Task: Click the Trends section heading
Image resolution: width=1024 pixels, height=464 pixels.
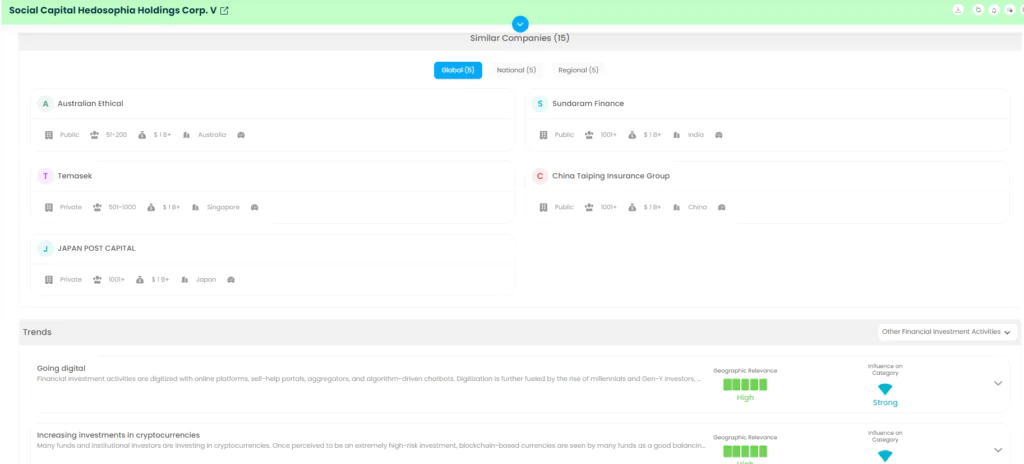Action: click(37, 332)
